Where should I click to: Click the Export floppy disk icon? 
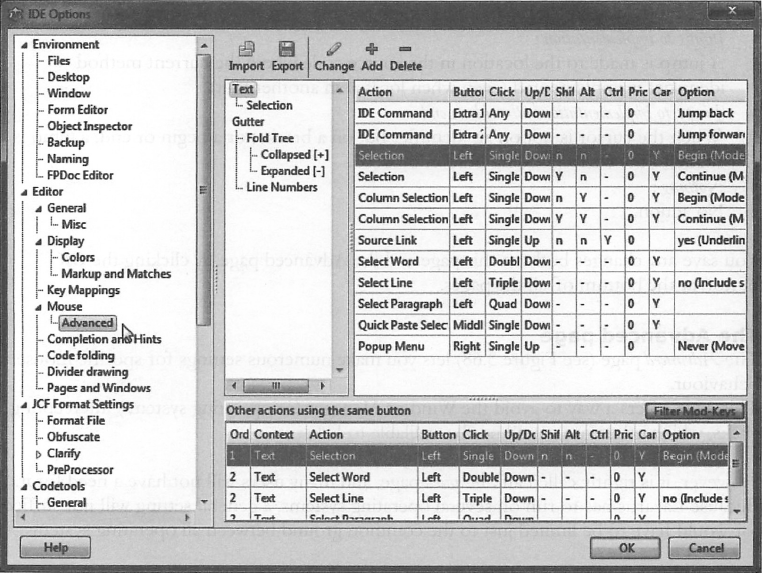287,50
